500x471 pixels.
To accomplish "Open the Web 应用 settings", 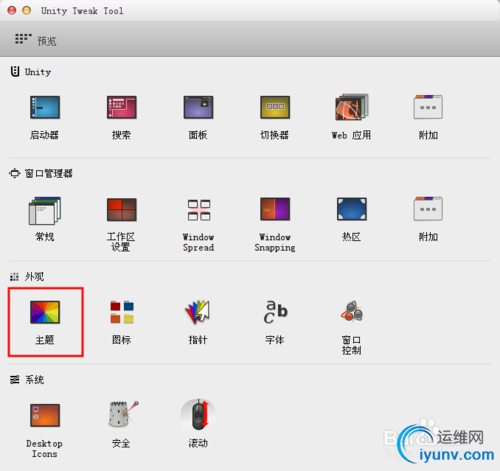I will point(351,117).
